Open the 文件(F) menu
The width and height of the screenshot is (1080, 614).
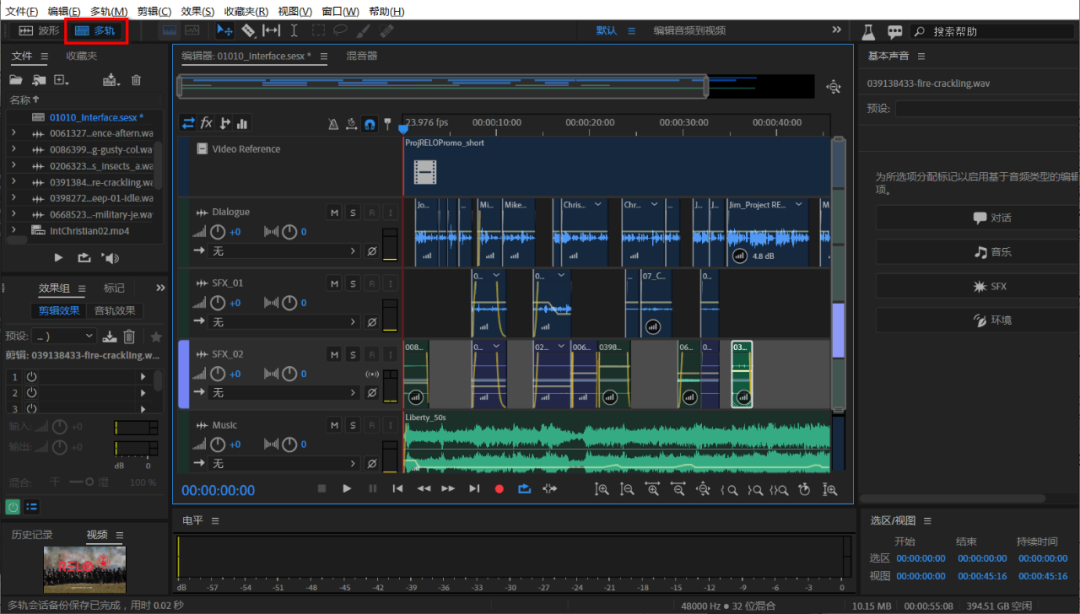22,11
